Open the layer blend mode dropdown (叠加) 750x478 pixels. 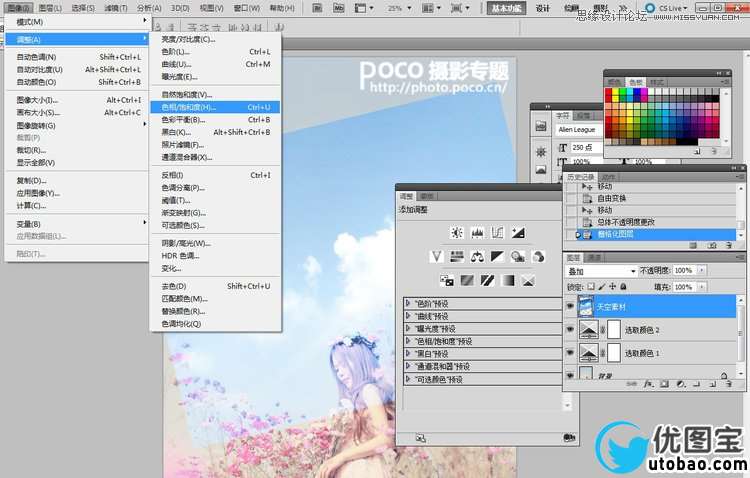601,271
